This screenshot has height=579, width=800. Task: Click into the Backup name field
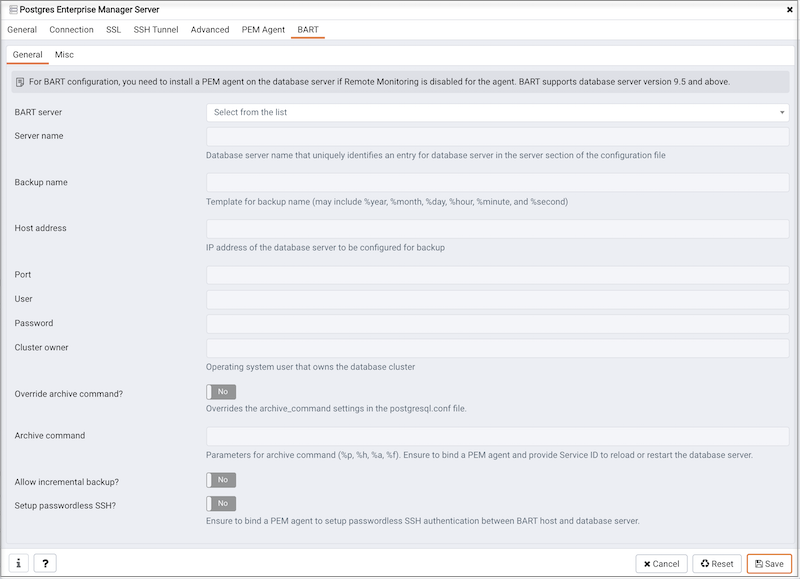click(497, 183)
